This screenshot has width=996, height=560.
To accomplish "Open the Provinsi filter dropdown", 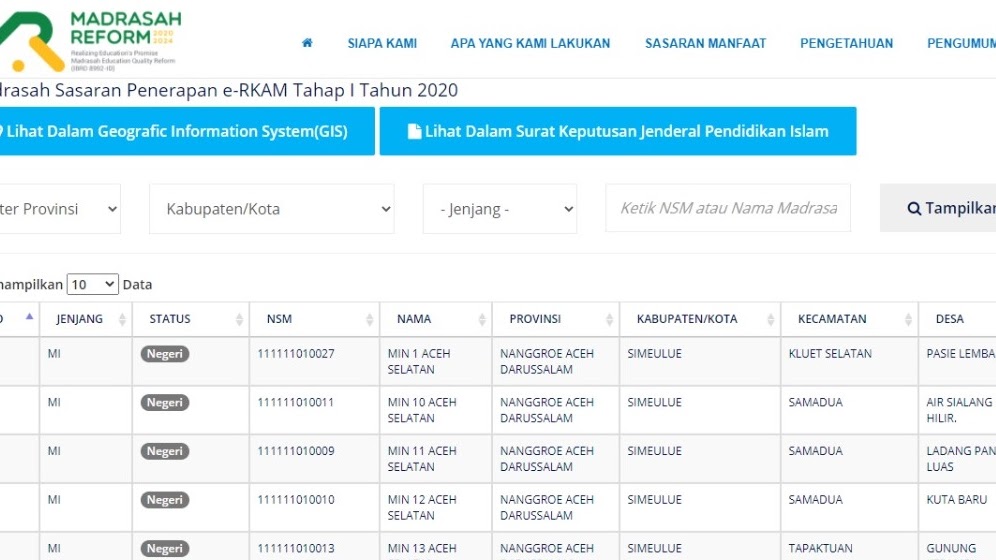I will pyautogui.click(x=60, y=209).
